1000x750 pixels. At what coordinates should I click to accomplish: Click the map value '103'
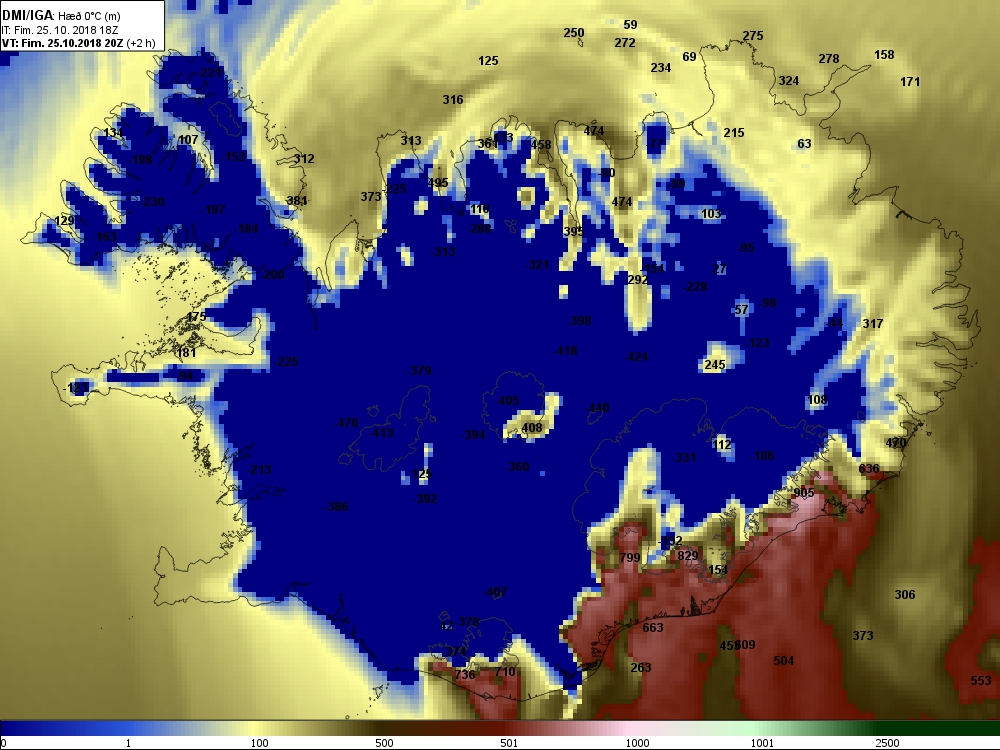(711, 214)
